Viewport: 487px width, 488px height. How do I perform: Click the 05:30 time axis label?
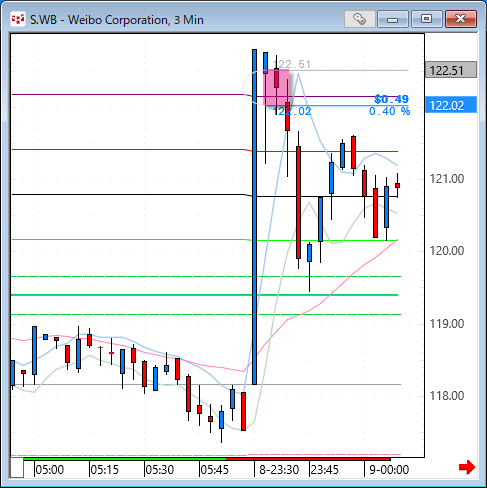click(160, 470)
